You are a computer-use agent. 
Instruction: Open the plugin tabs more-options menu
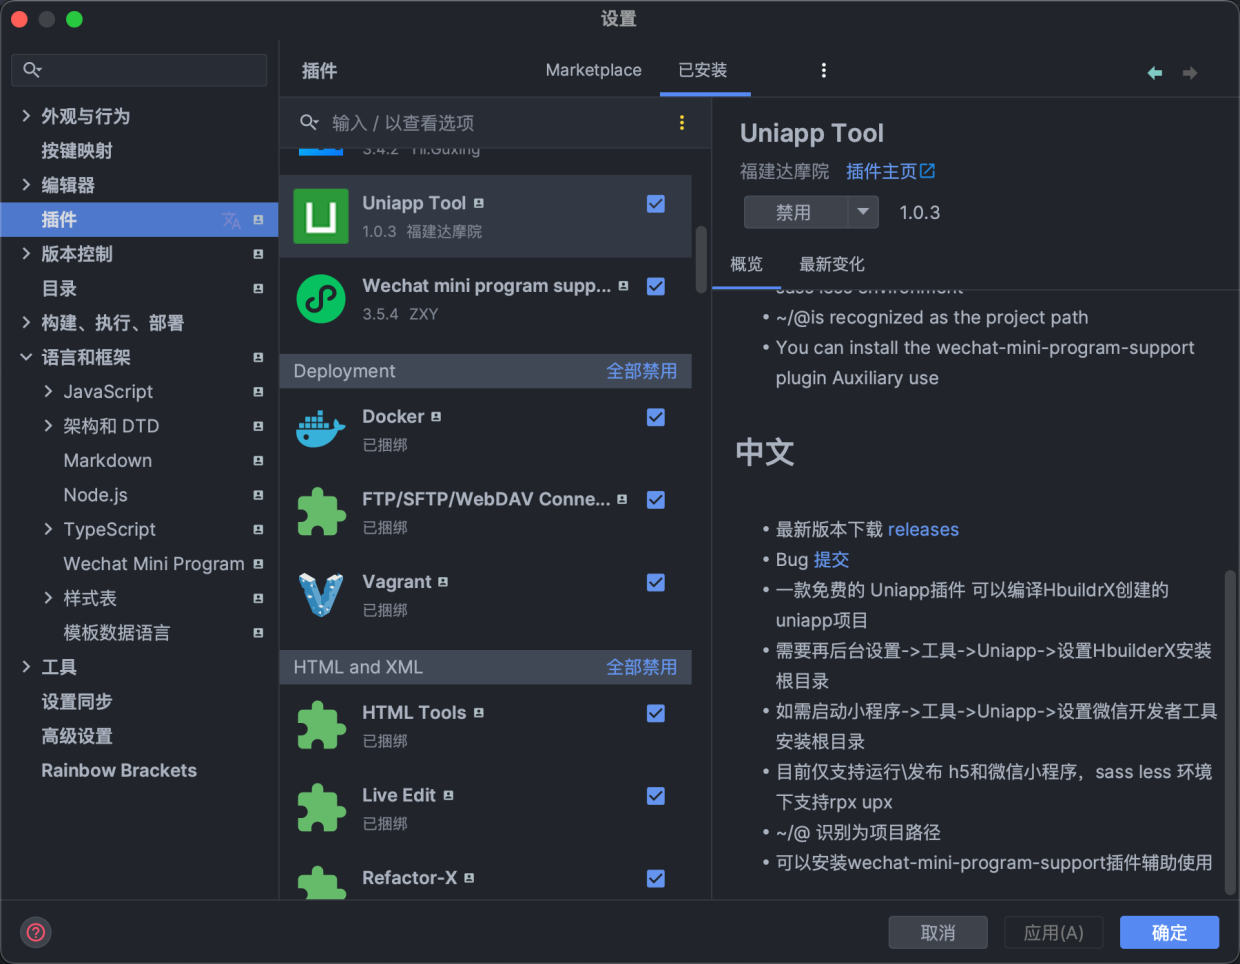pos(823,70)
